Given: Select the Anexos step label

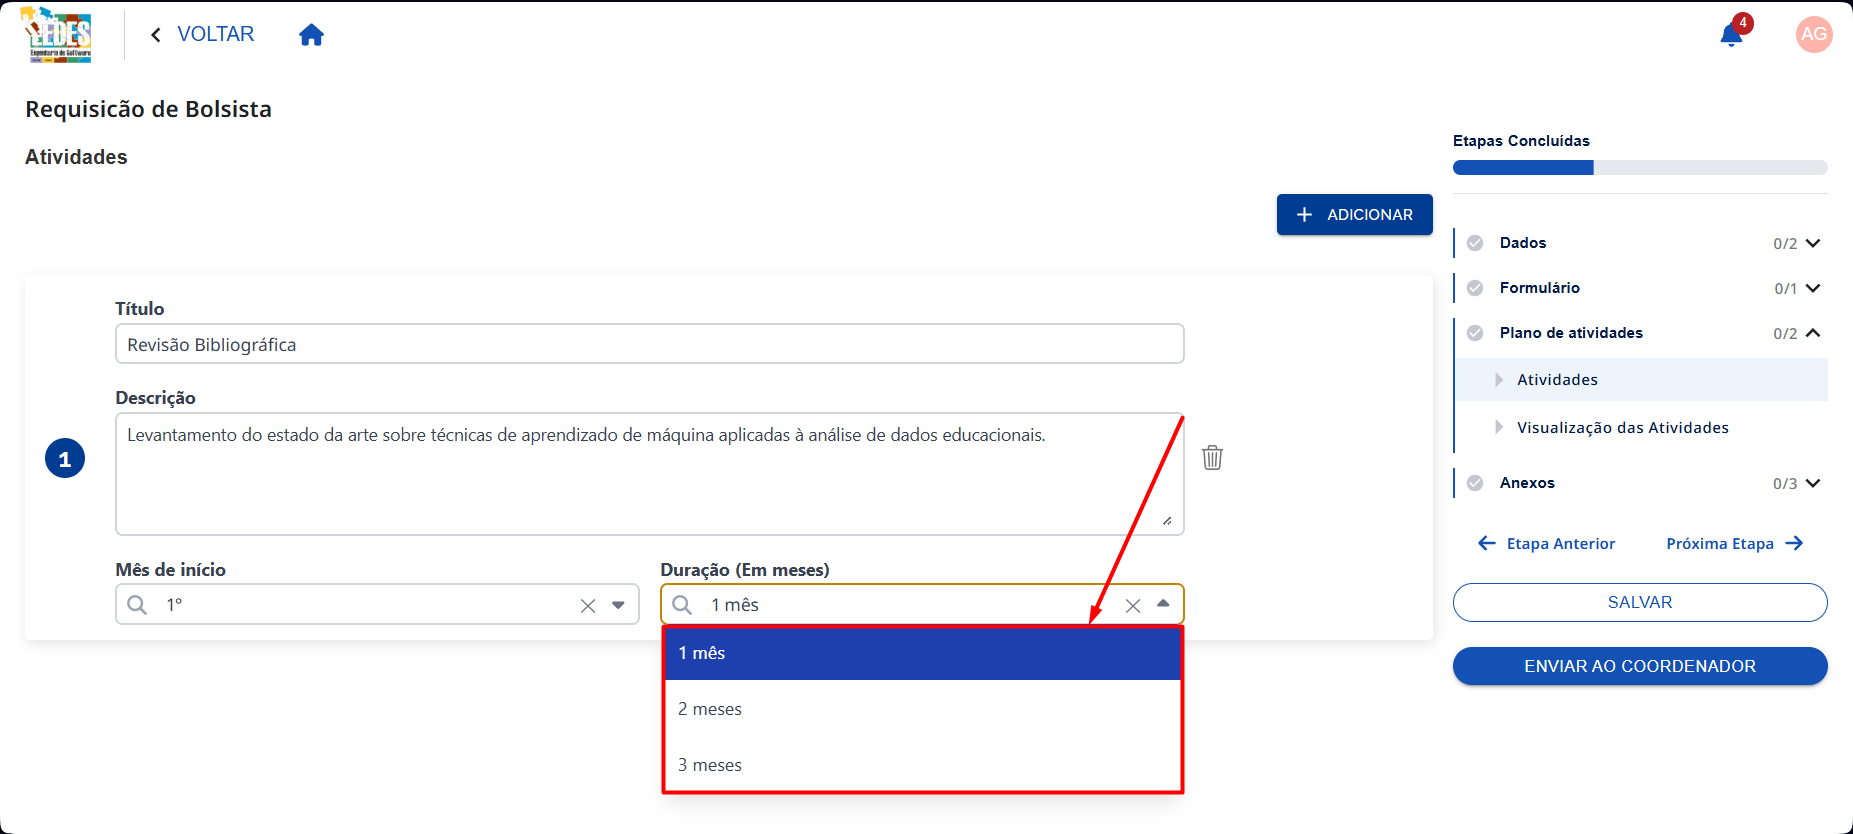Looking at the screenshot, I should click(1527, 483).
